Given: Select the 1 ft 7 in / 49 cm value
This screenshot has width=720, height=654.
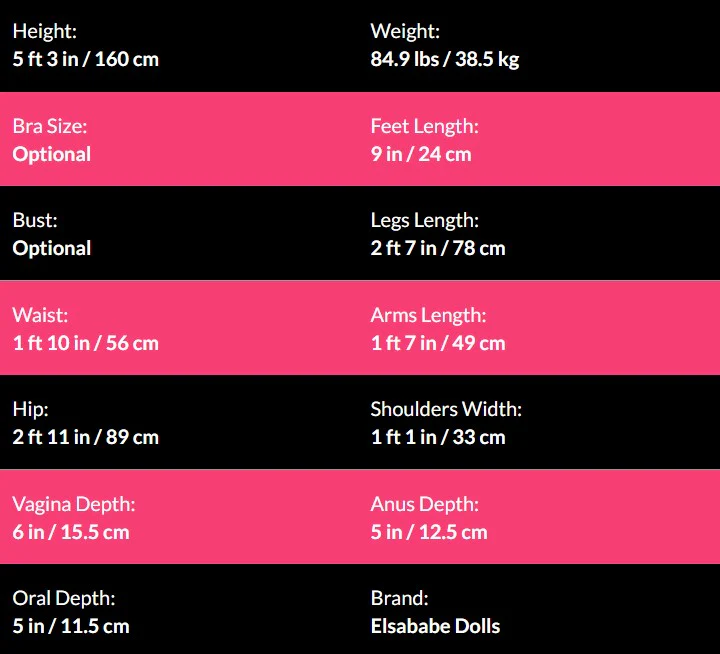Looking at the screenshot, I should (437, 343).
